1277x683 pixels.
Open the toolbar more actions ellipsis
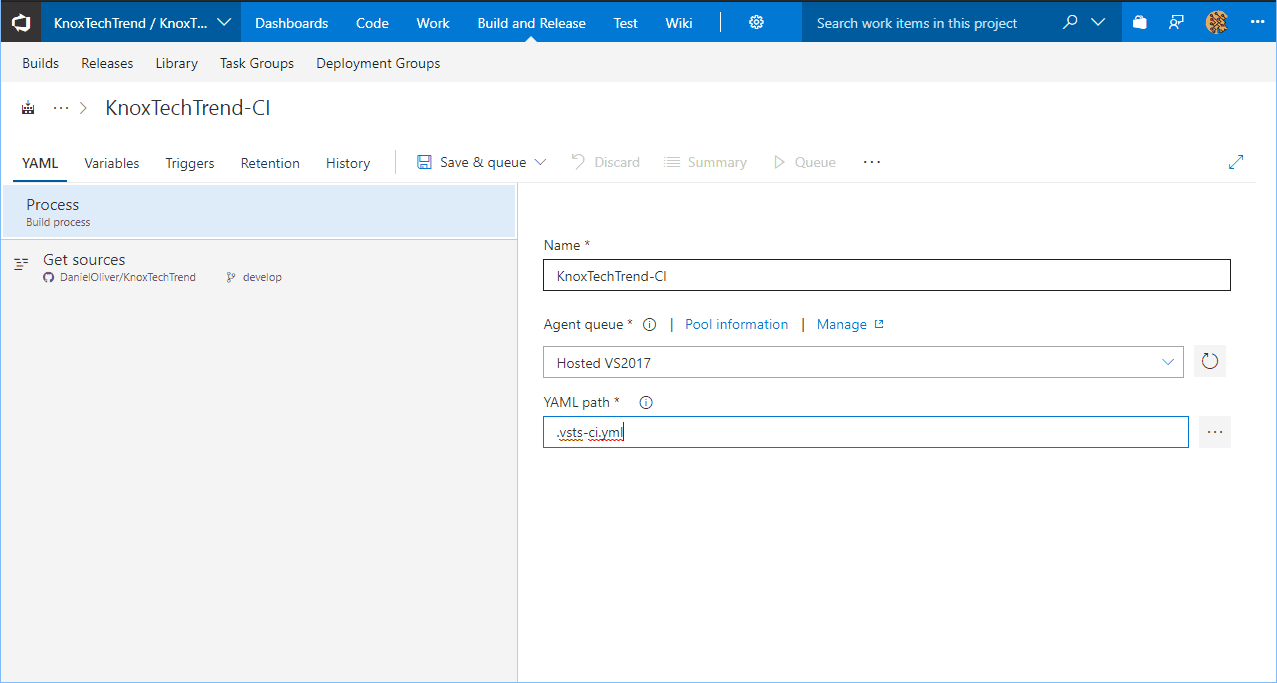point(872,162)
